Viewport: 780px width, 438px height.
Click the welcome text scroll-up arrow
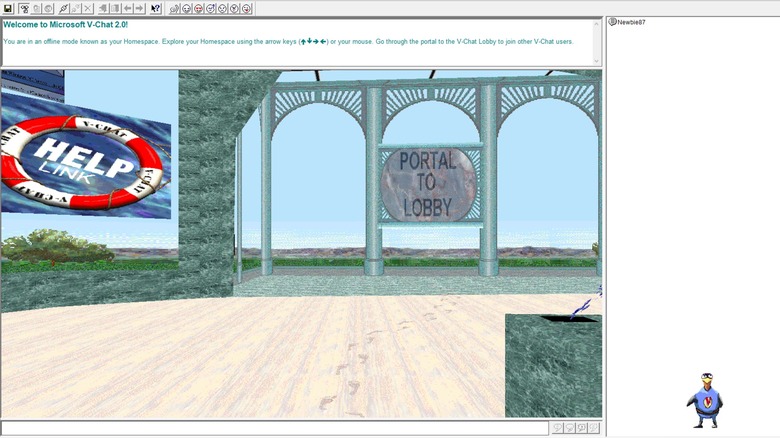point(596,23)
